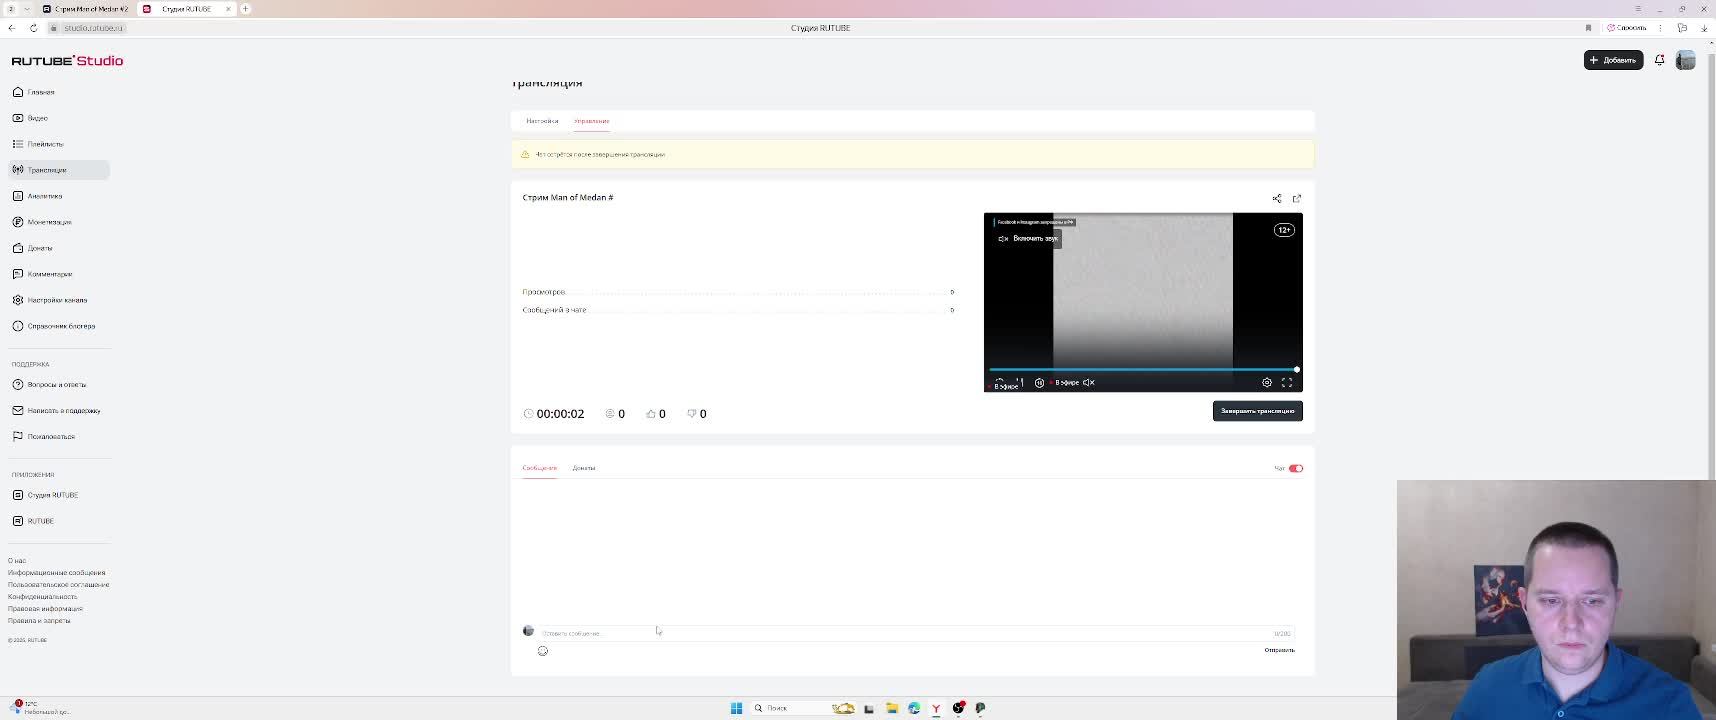Screen dimensions: 1716x720
Task: Open player settings gear
Action: 1267,382
